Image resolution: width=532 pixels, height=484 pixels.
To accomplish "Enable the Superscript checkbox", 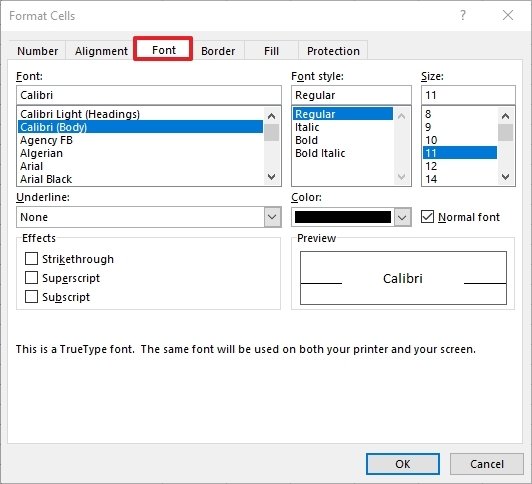I will (31, 277).
